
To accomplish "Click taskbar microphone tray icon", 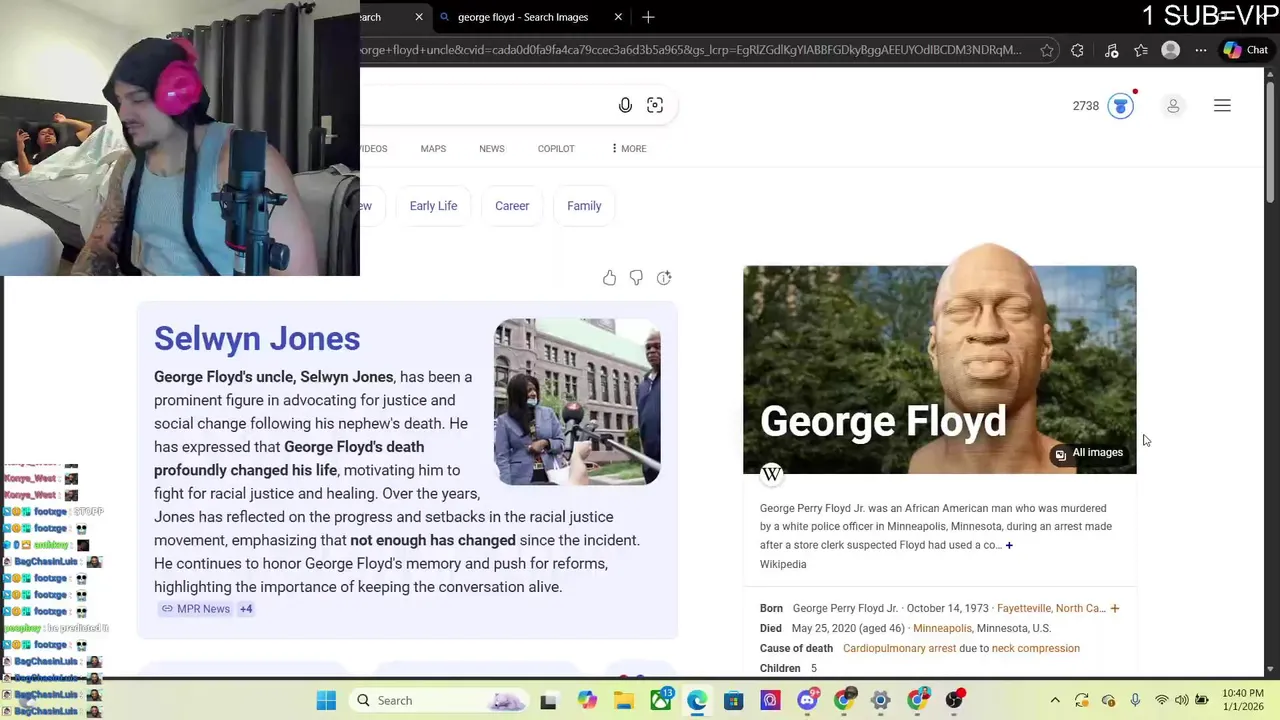I will click(x=1135, y=700).
